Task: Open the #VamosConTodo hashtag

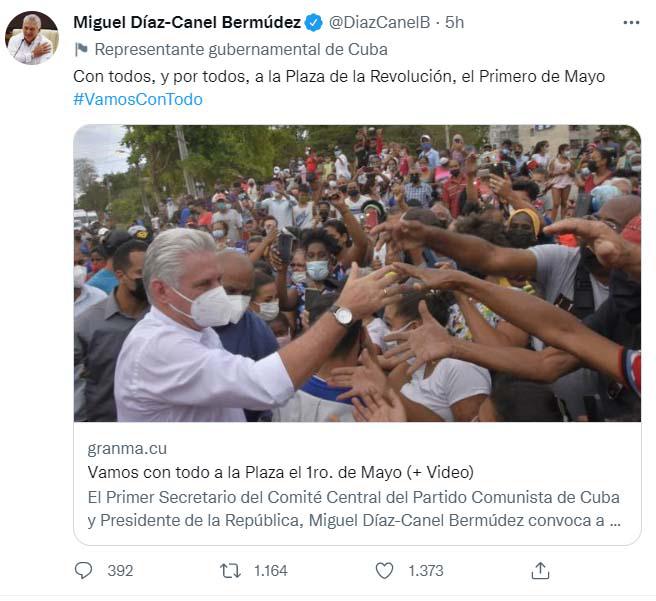Action: coord(138,100)
